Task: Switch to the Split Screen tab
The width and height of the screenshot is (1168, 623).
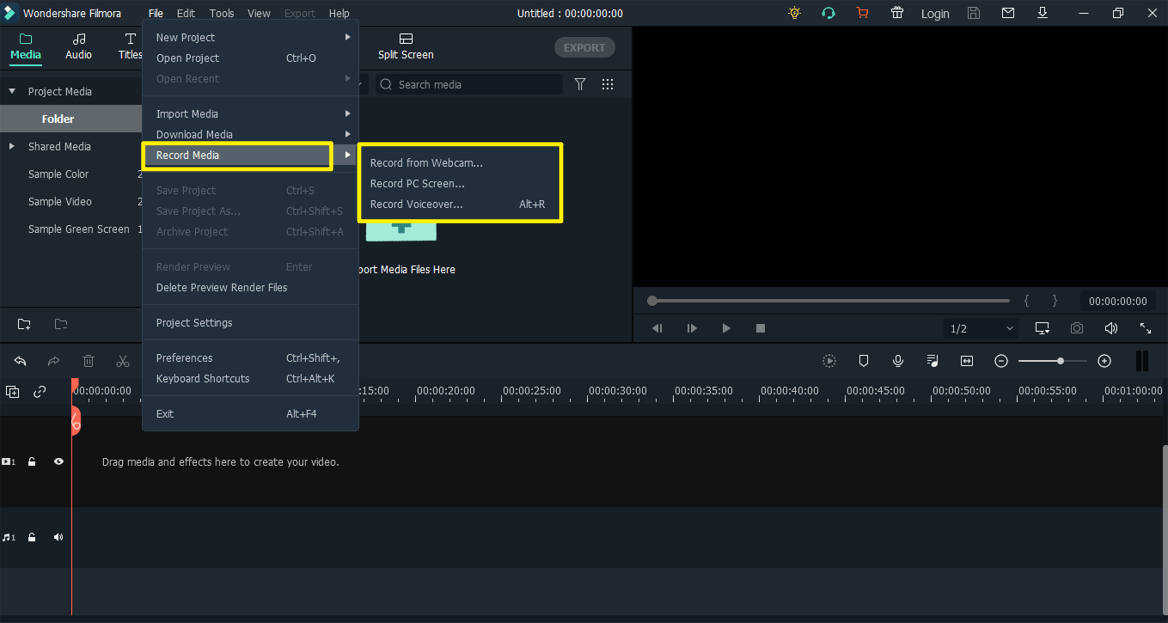Action: pos(405,46)
